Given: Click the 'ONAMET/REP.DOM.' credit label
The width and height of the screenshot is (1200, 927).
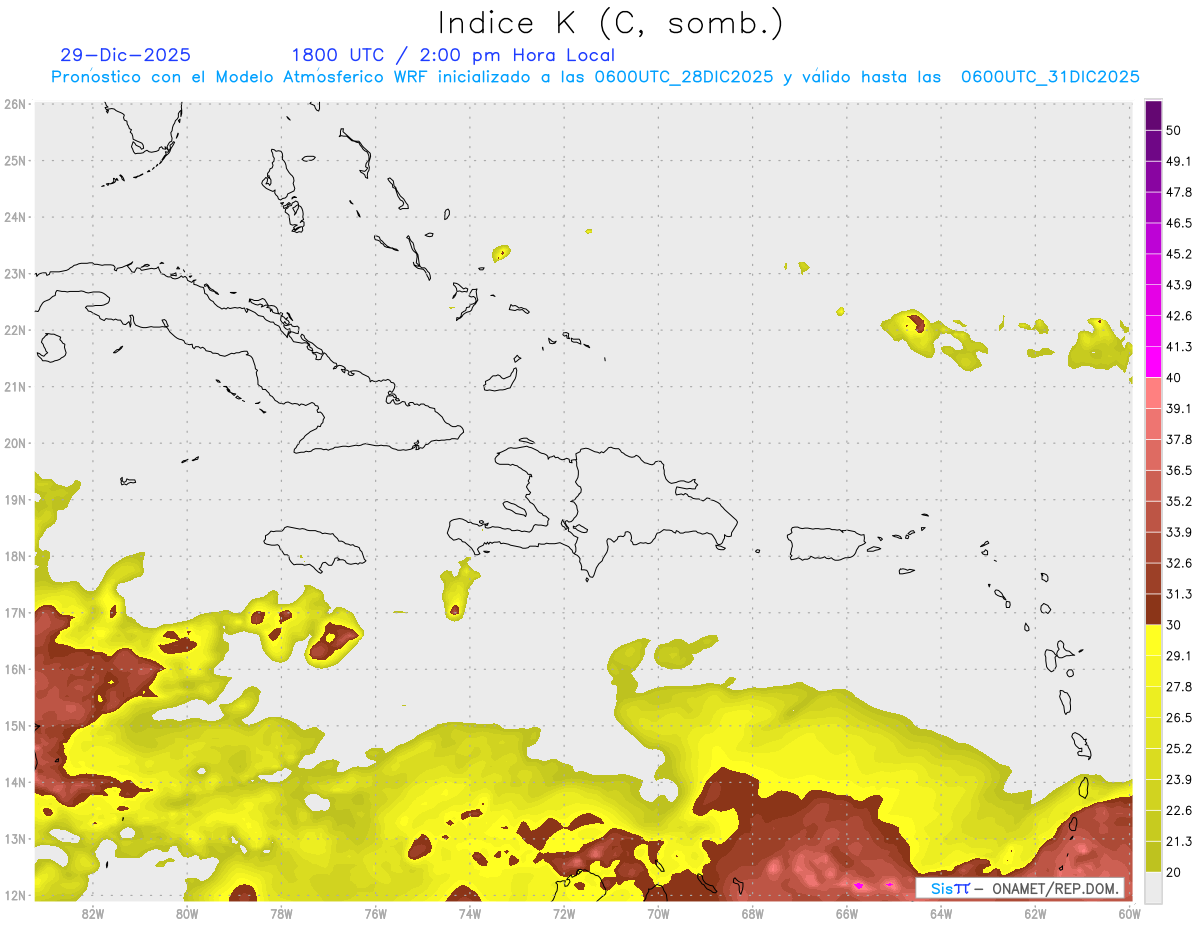Looking at the screenshot, I should click(1054, 888).
